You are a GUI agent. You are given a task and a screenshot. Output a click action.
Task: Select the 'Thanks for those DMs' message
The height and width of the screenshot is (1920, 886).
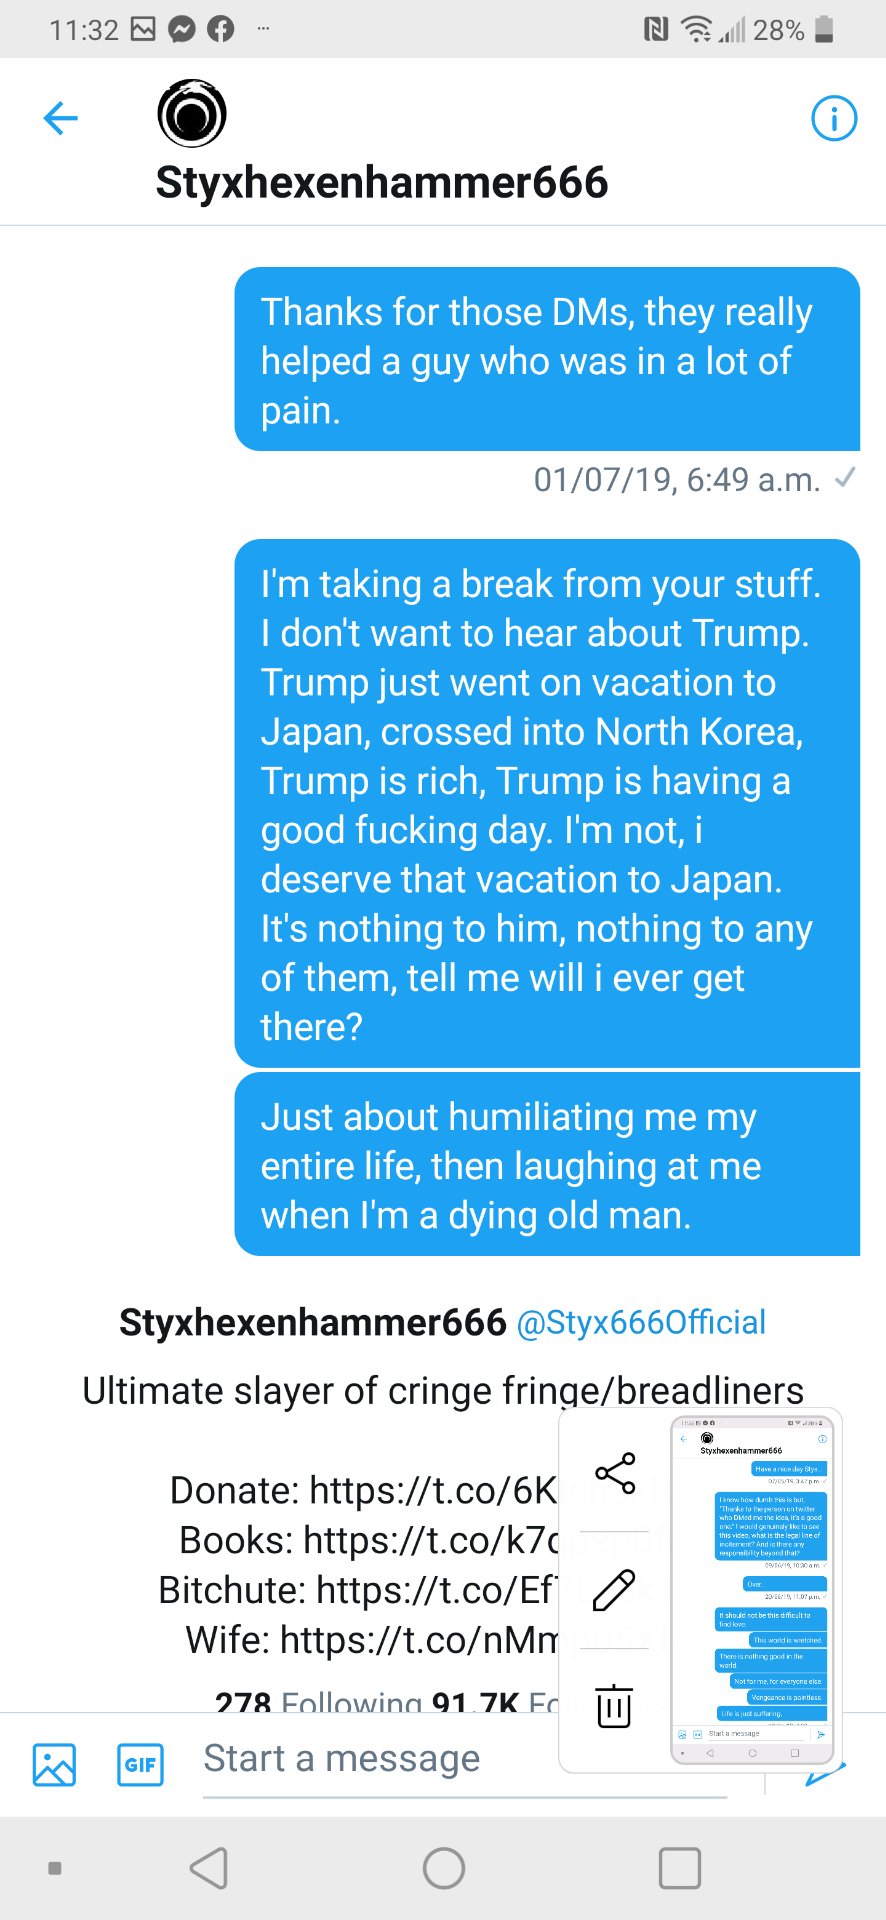pyautogui.click(x=547, y=360)
